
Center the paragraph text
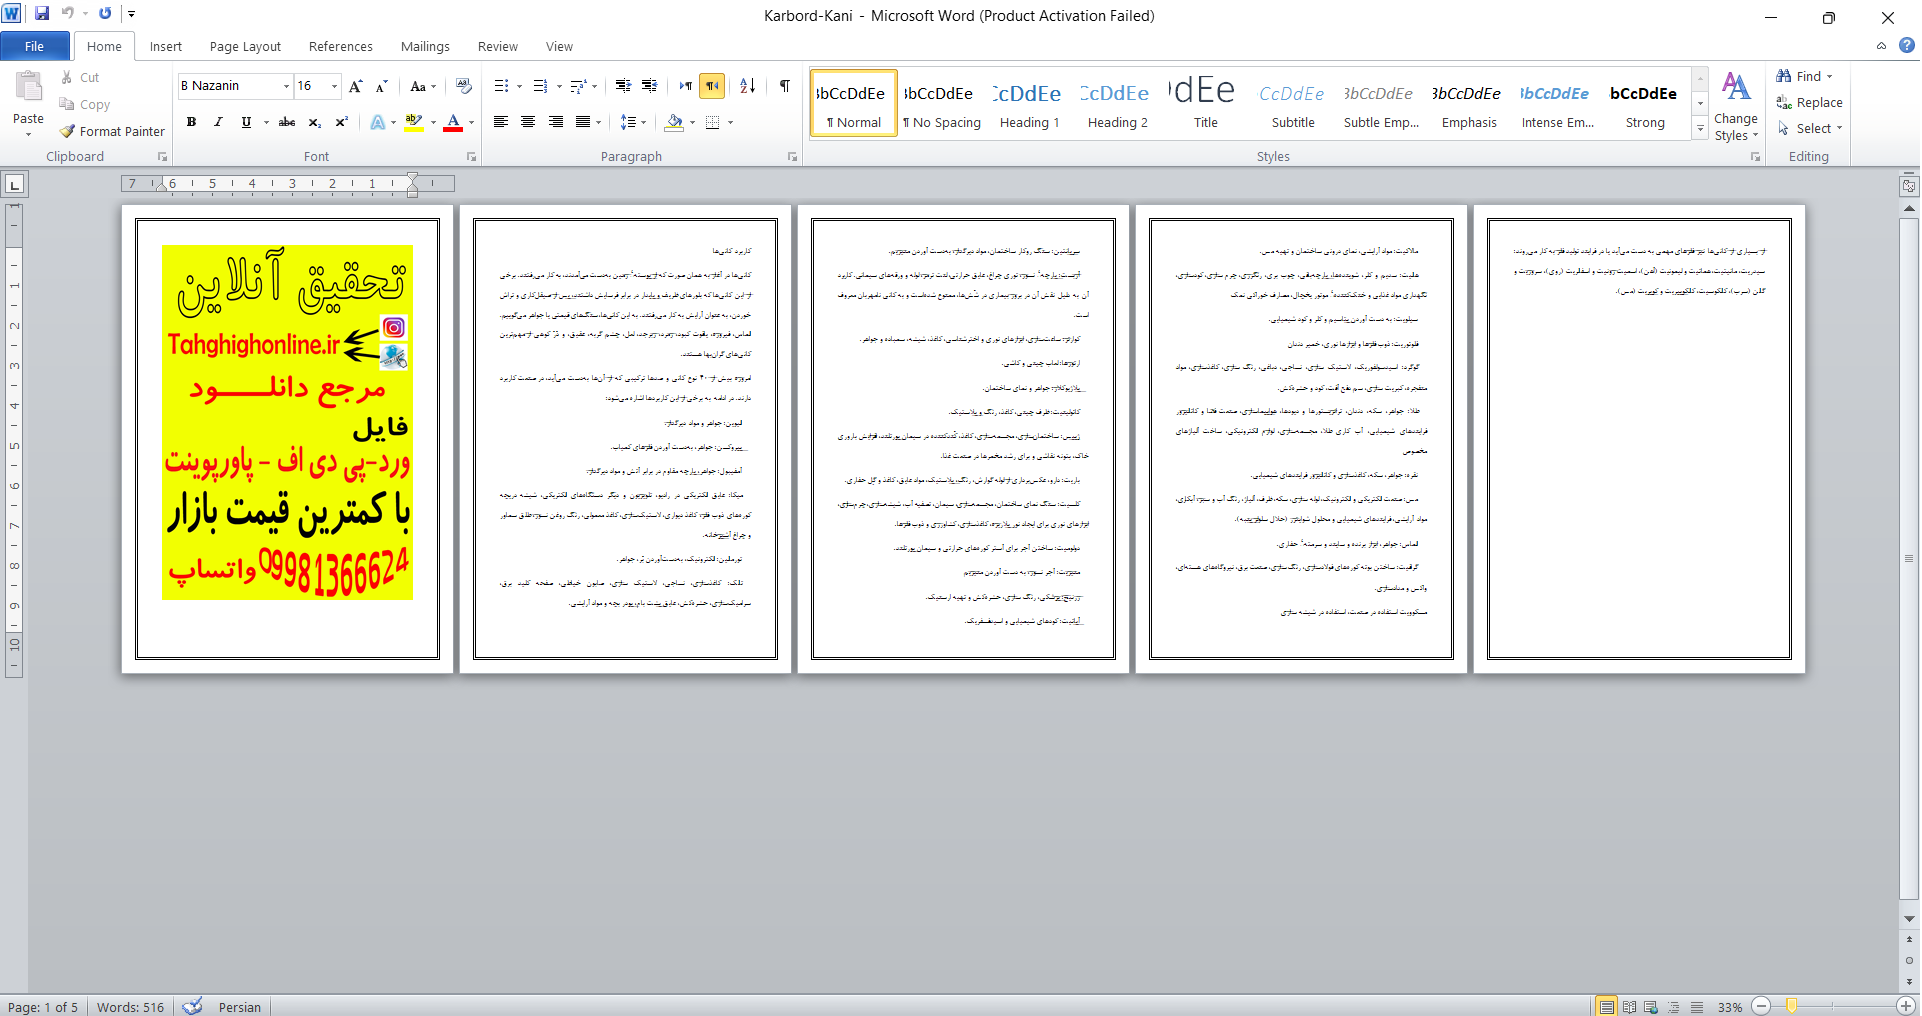point(528,122)
